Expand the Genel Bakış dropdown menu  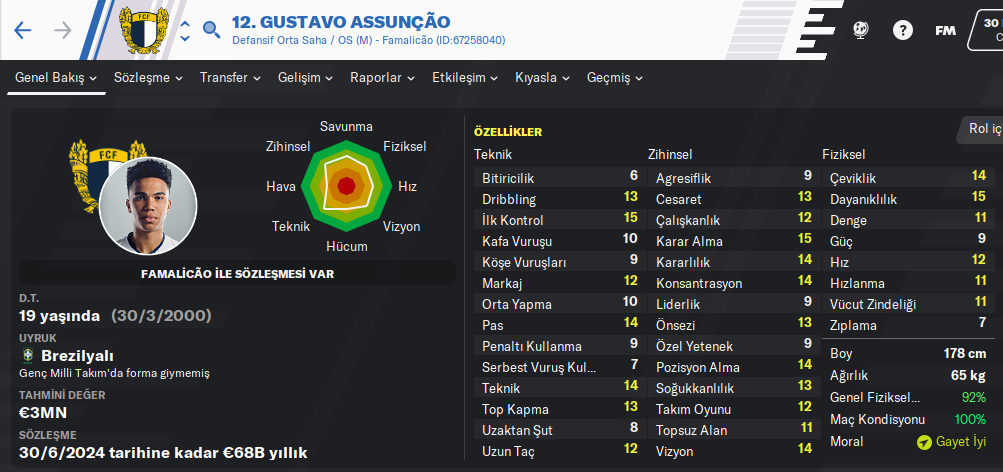pos(56,78)
